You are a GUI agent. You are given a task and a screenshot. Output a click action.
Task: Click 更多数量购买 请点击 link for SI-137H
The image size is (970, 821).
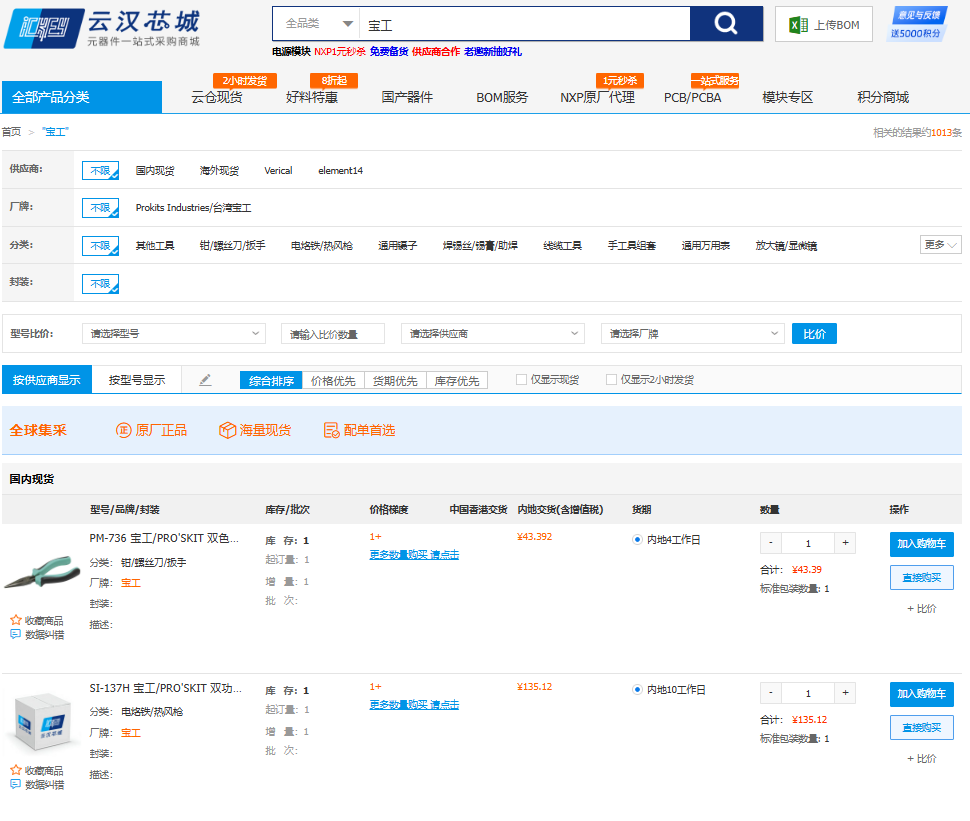pos(414,704)
